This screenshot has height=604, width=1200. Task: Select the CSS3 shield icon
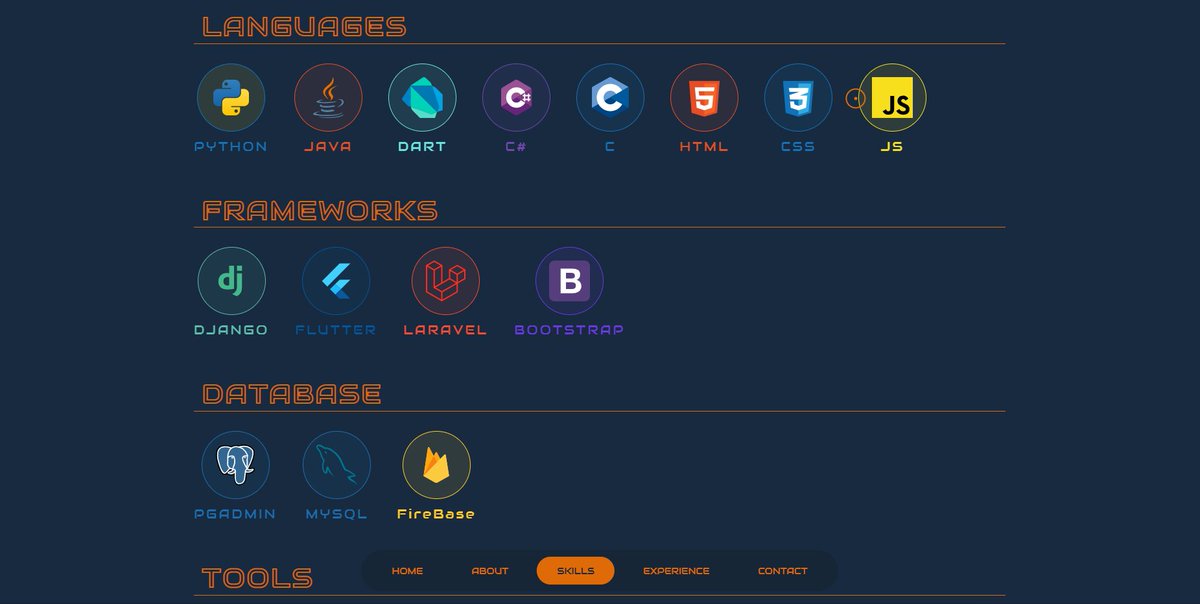coord(798,98)
